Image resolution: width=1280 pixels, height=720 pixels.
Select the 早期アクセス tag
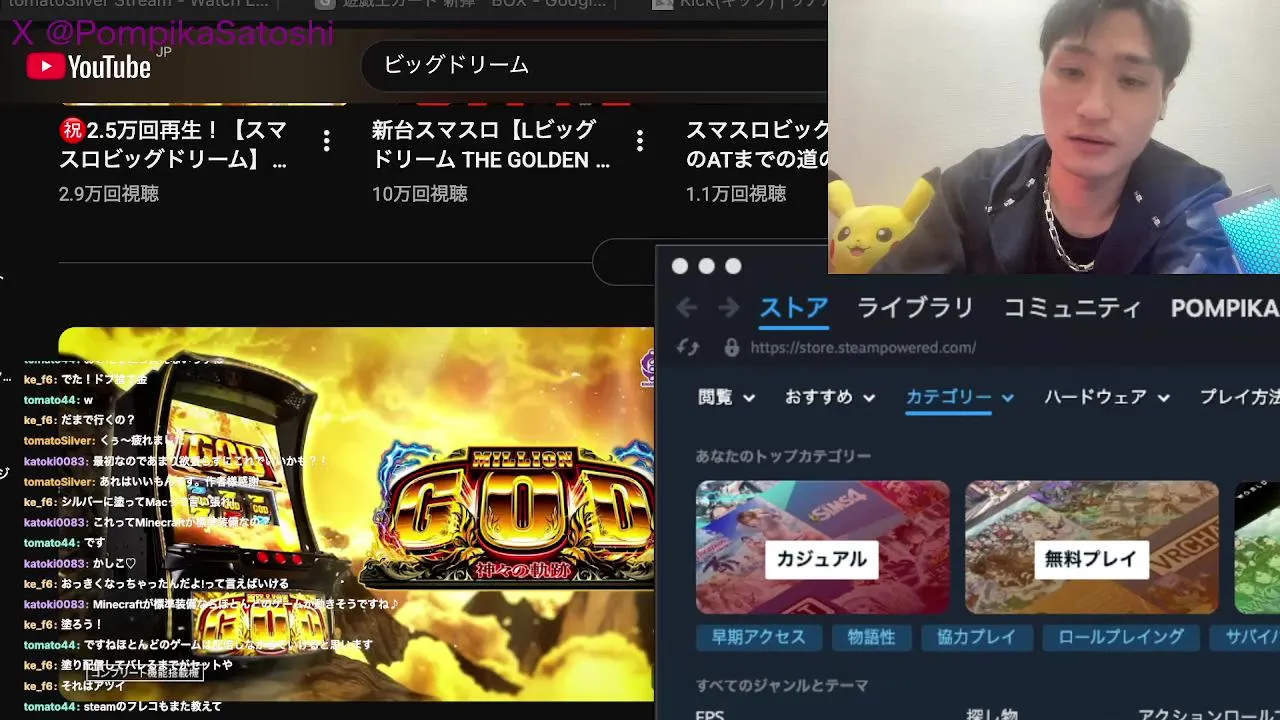tap(758, 637)
